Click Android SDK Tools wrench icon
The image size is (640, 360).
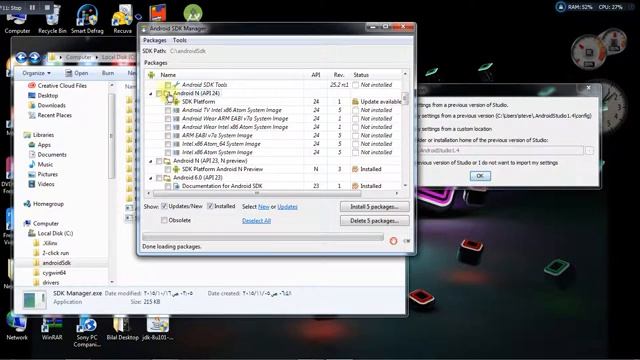click(176, 84)
